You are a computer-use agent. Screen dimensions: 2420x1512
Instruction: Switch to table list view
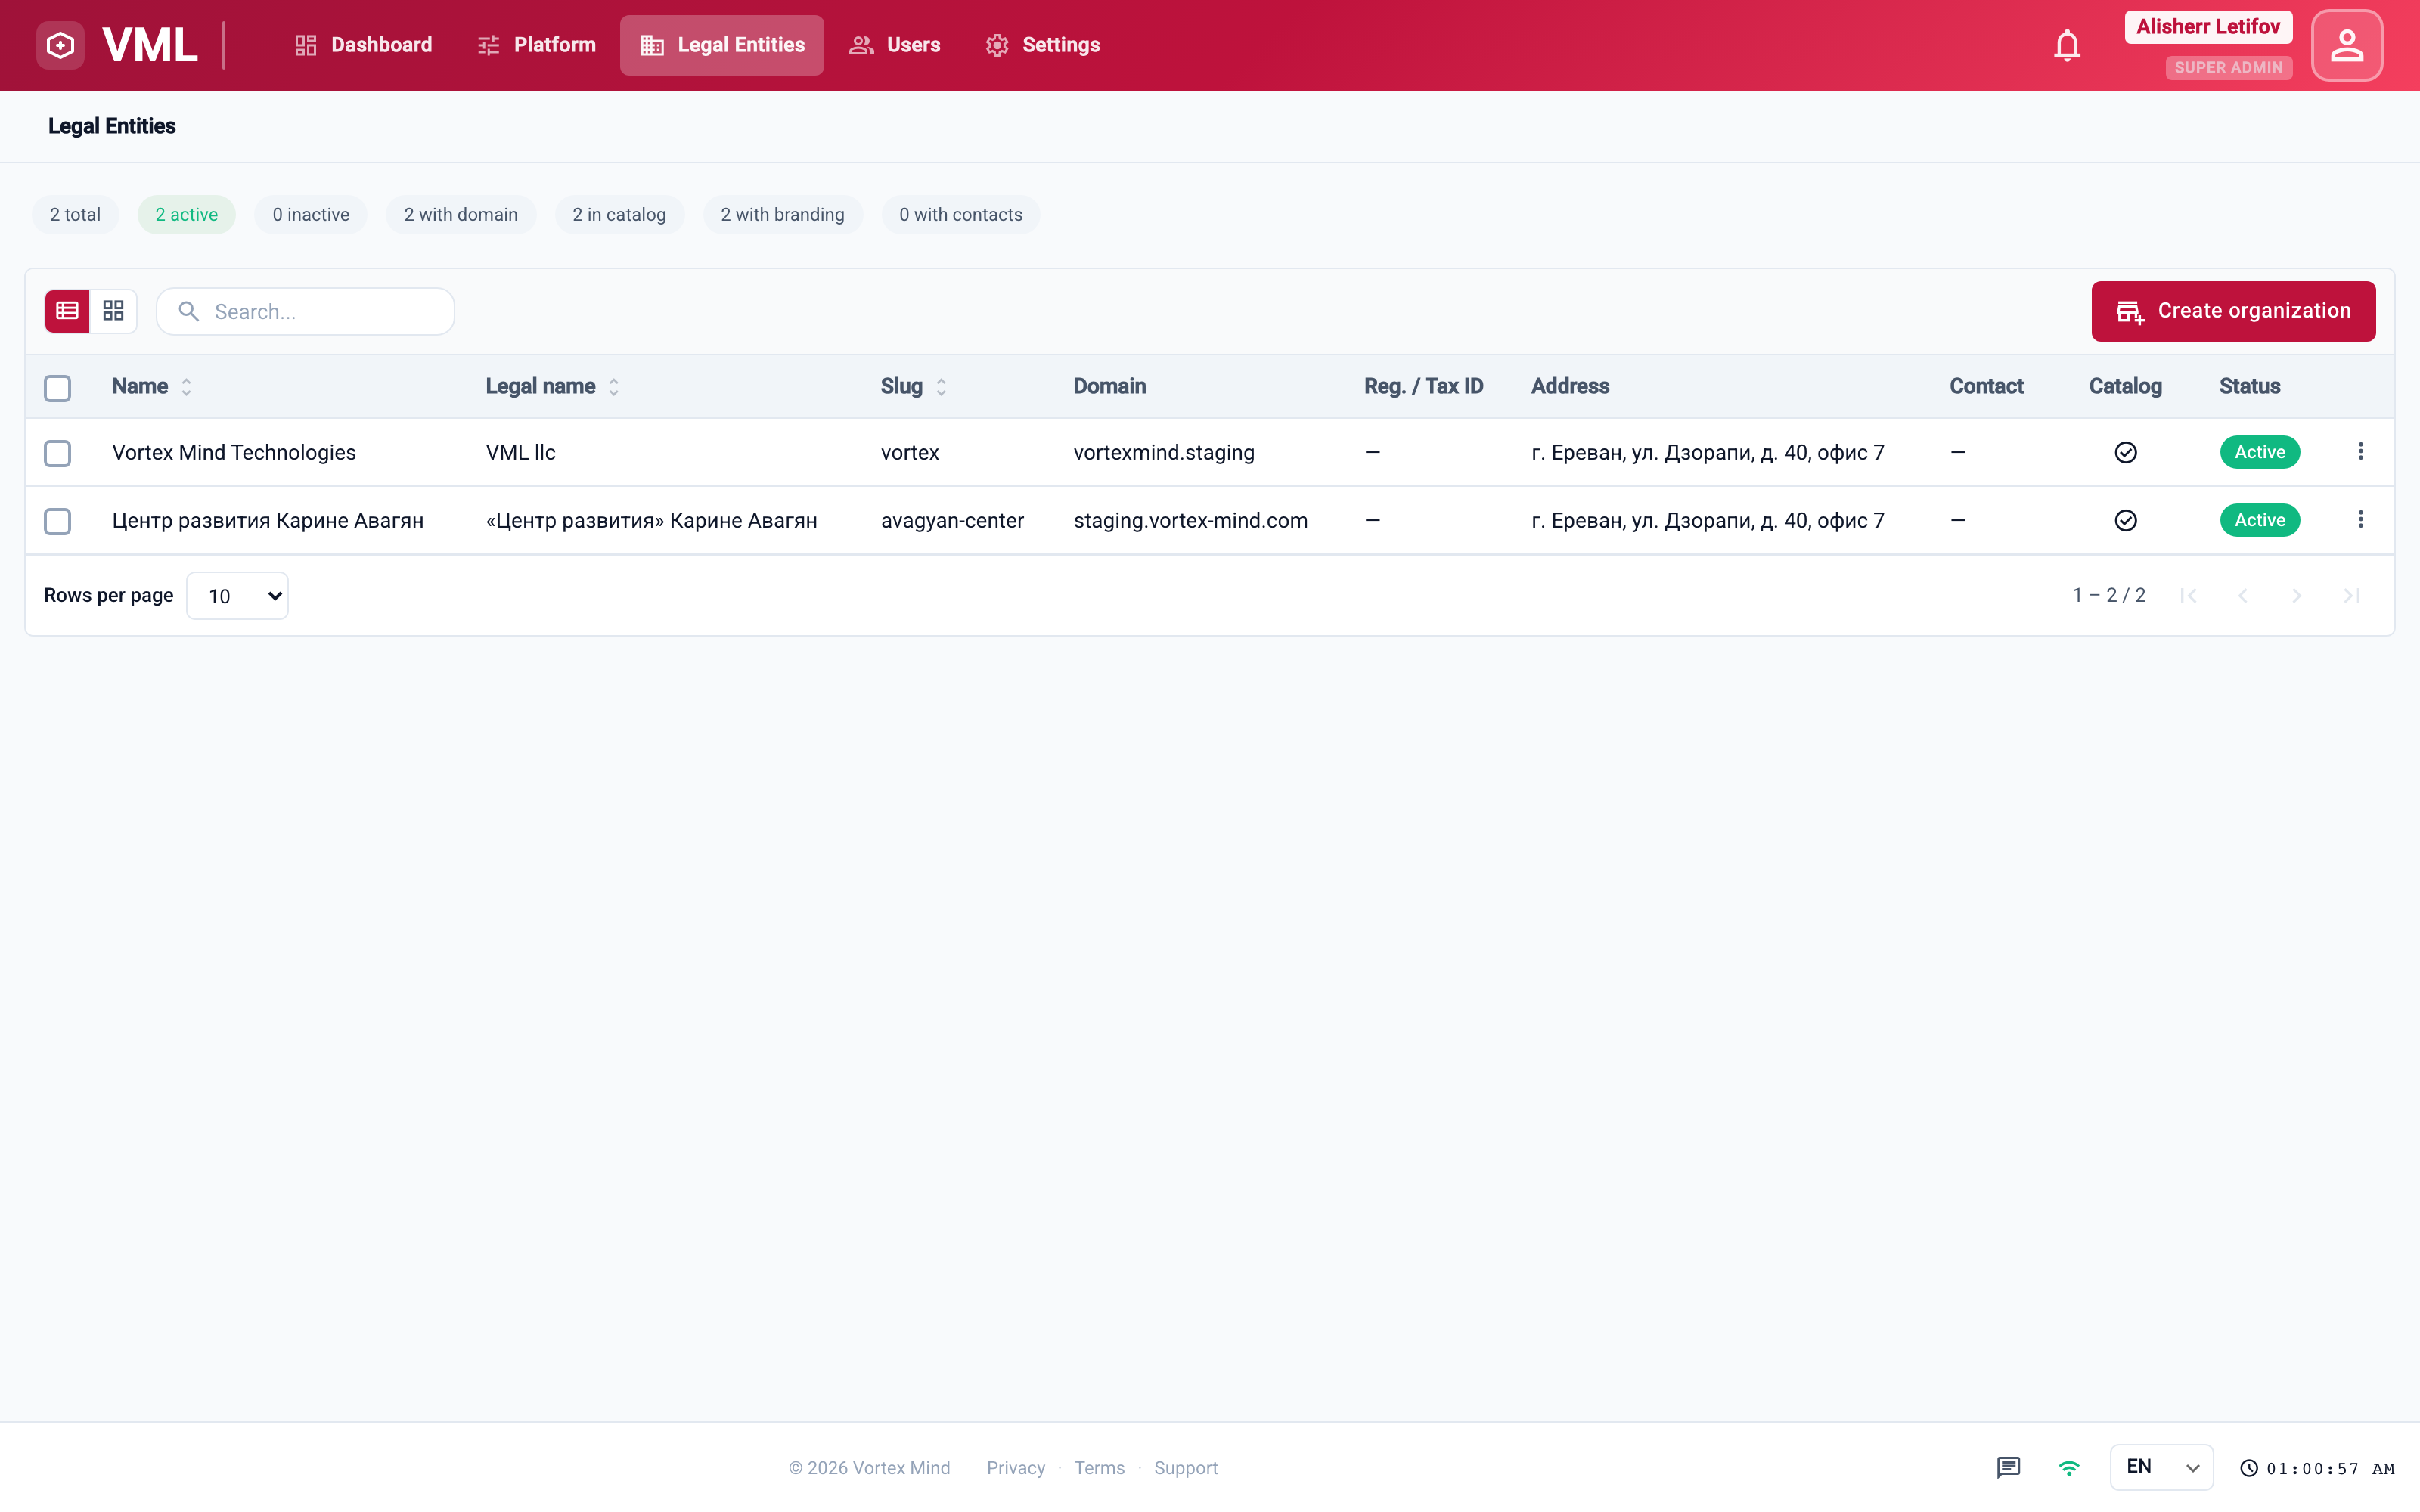pyautogui.click(x=67, y=311)
